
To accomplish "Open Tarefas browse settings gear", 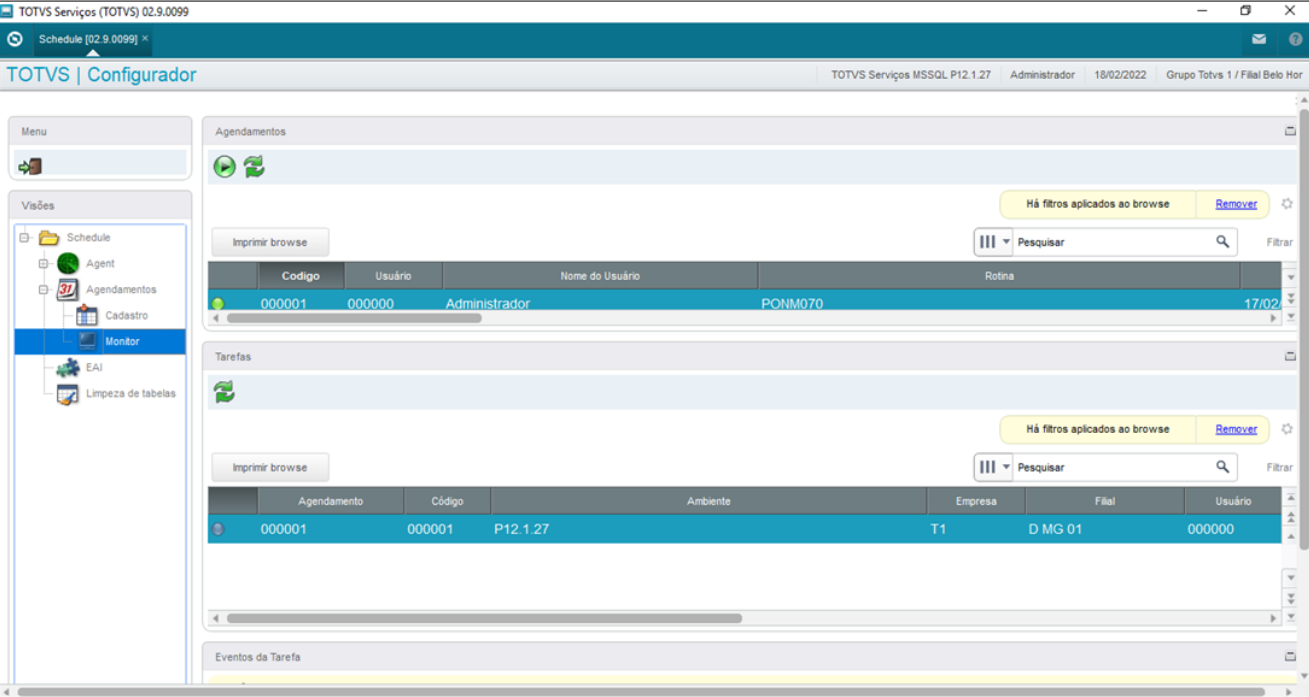I will pyautogui.click(x=1287, y=429).
